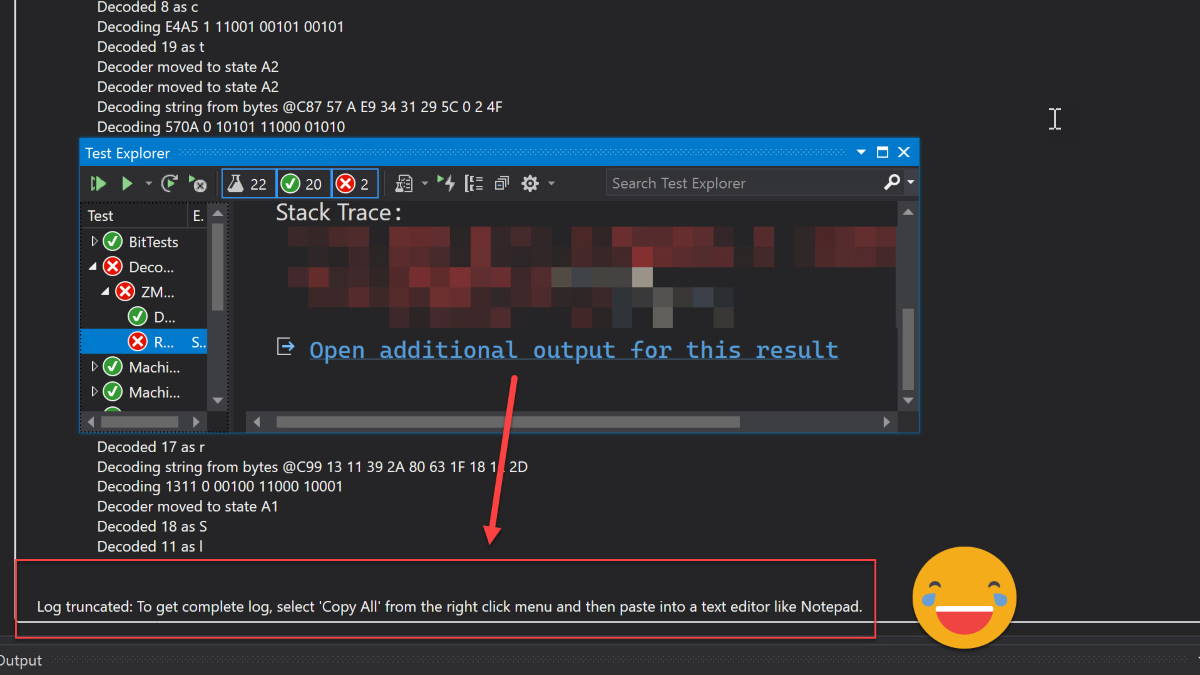1200x675 pixels.
Task: Filter tests by total count 22
Action: (x=248, y=183)
